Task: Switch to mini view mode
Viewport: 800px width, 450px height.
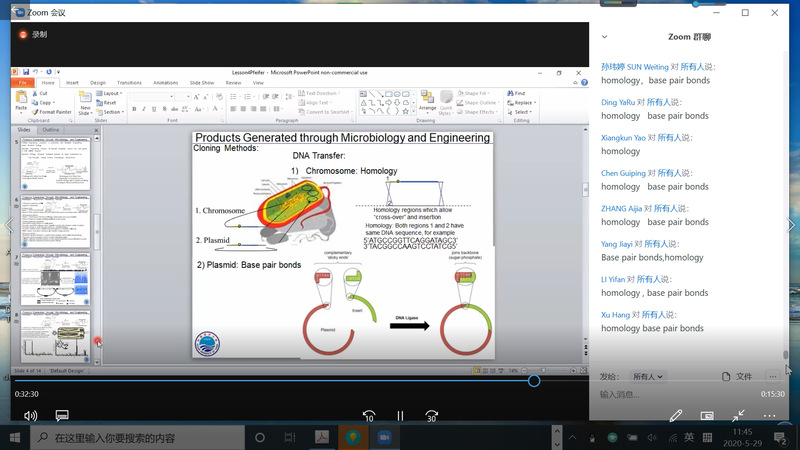Action: (707, 416)
